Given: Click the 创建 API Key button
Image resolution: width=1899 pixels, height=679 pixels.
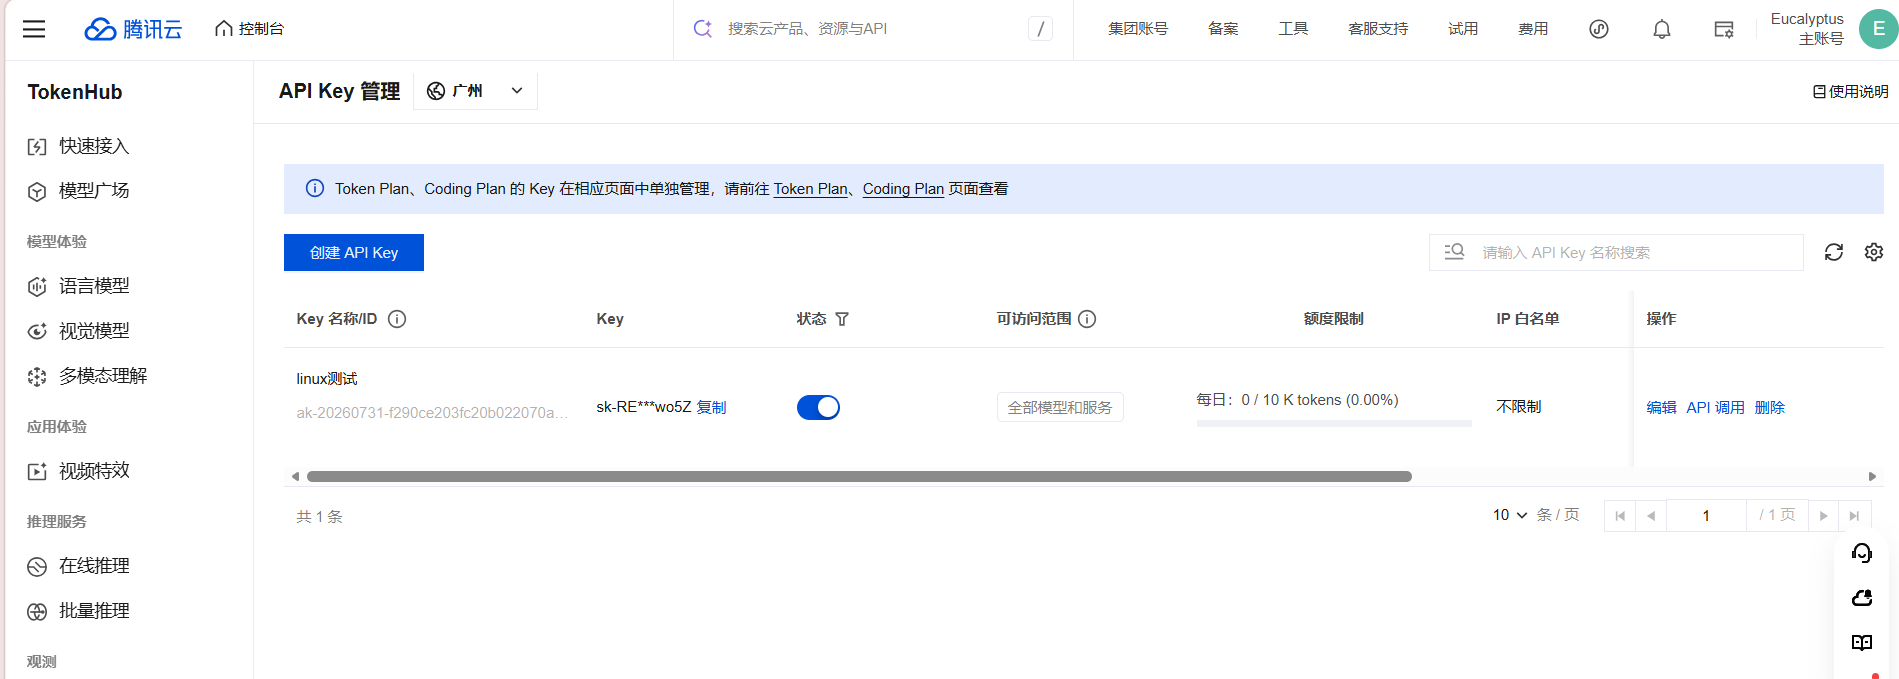Looking at the screenshot, I should point(354,253).
